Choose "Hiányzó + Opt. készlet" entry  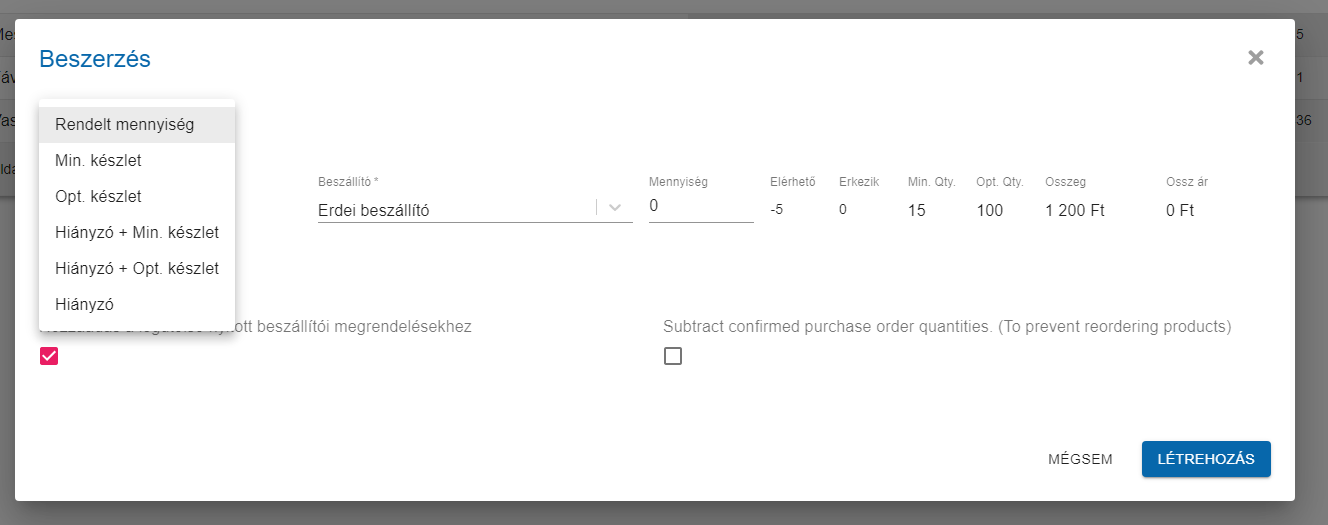137,268
